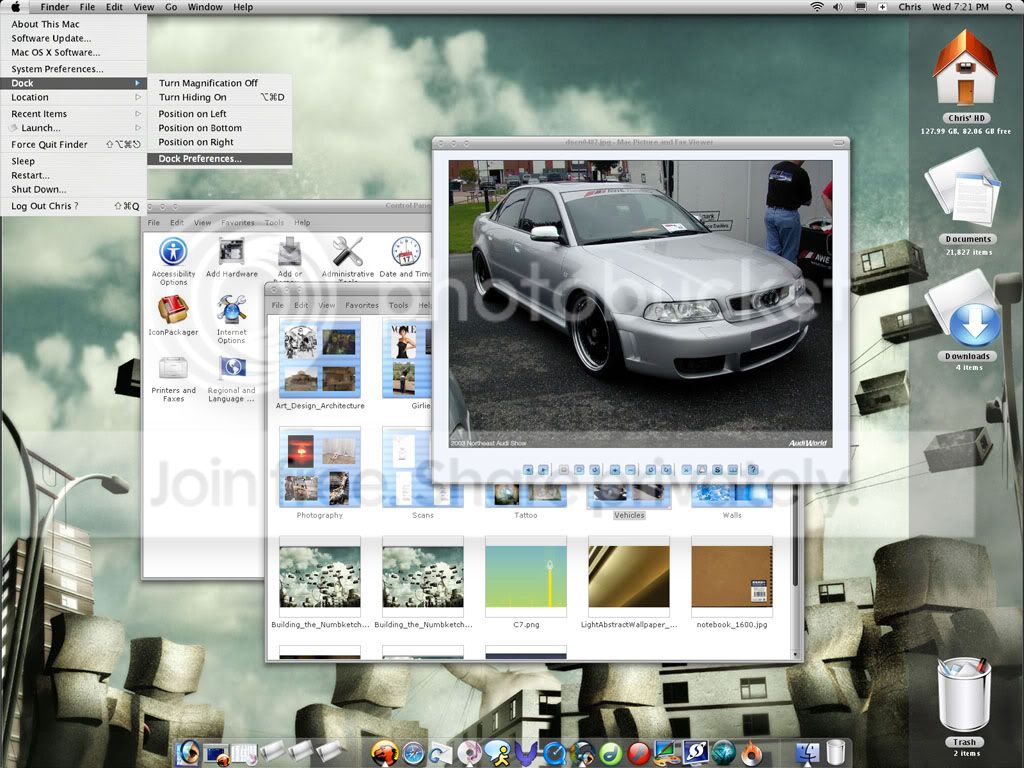This screenshot has width=1024, height=768.
Task: Open Internet Options icon
Action: pos(232,319)
